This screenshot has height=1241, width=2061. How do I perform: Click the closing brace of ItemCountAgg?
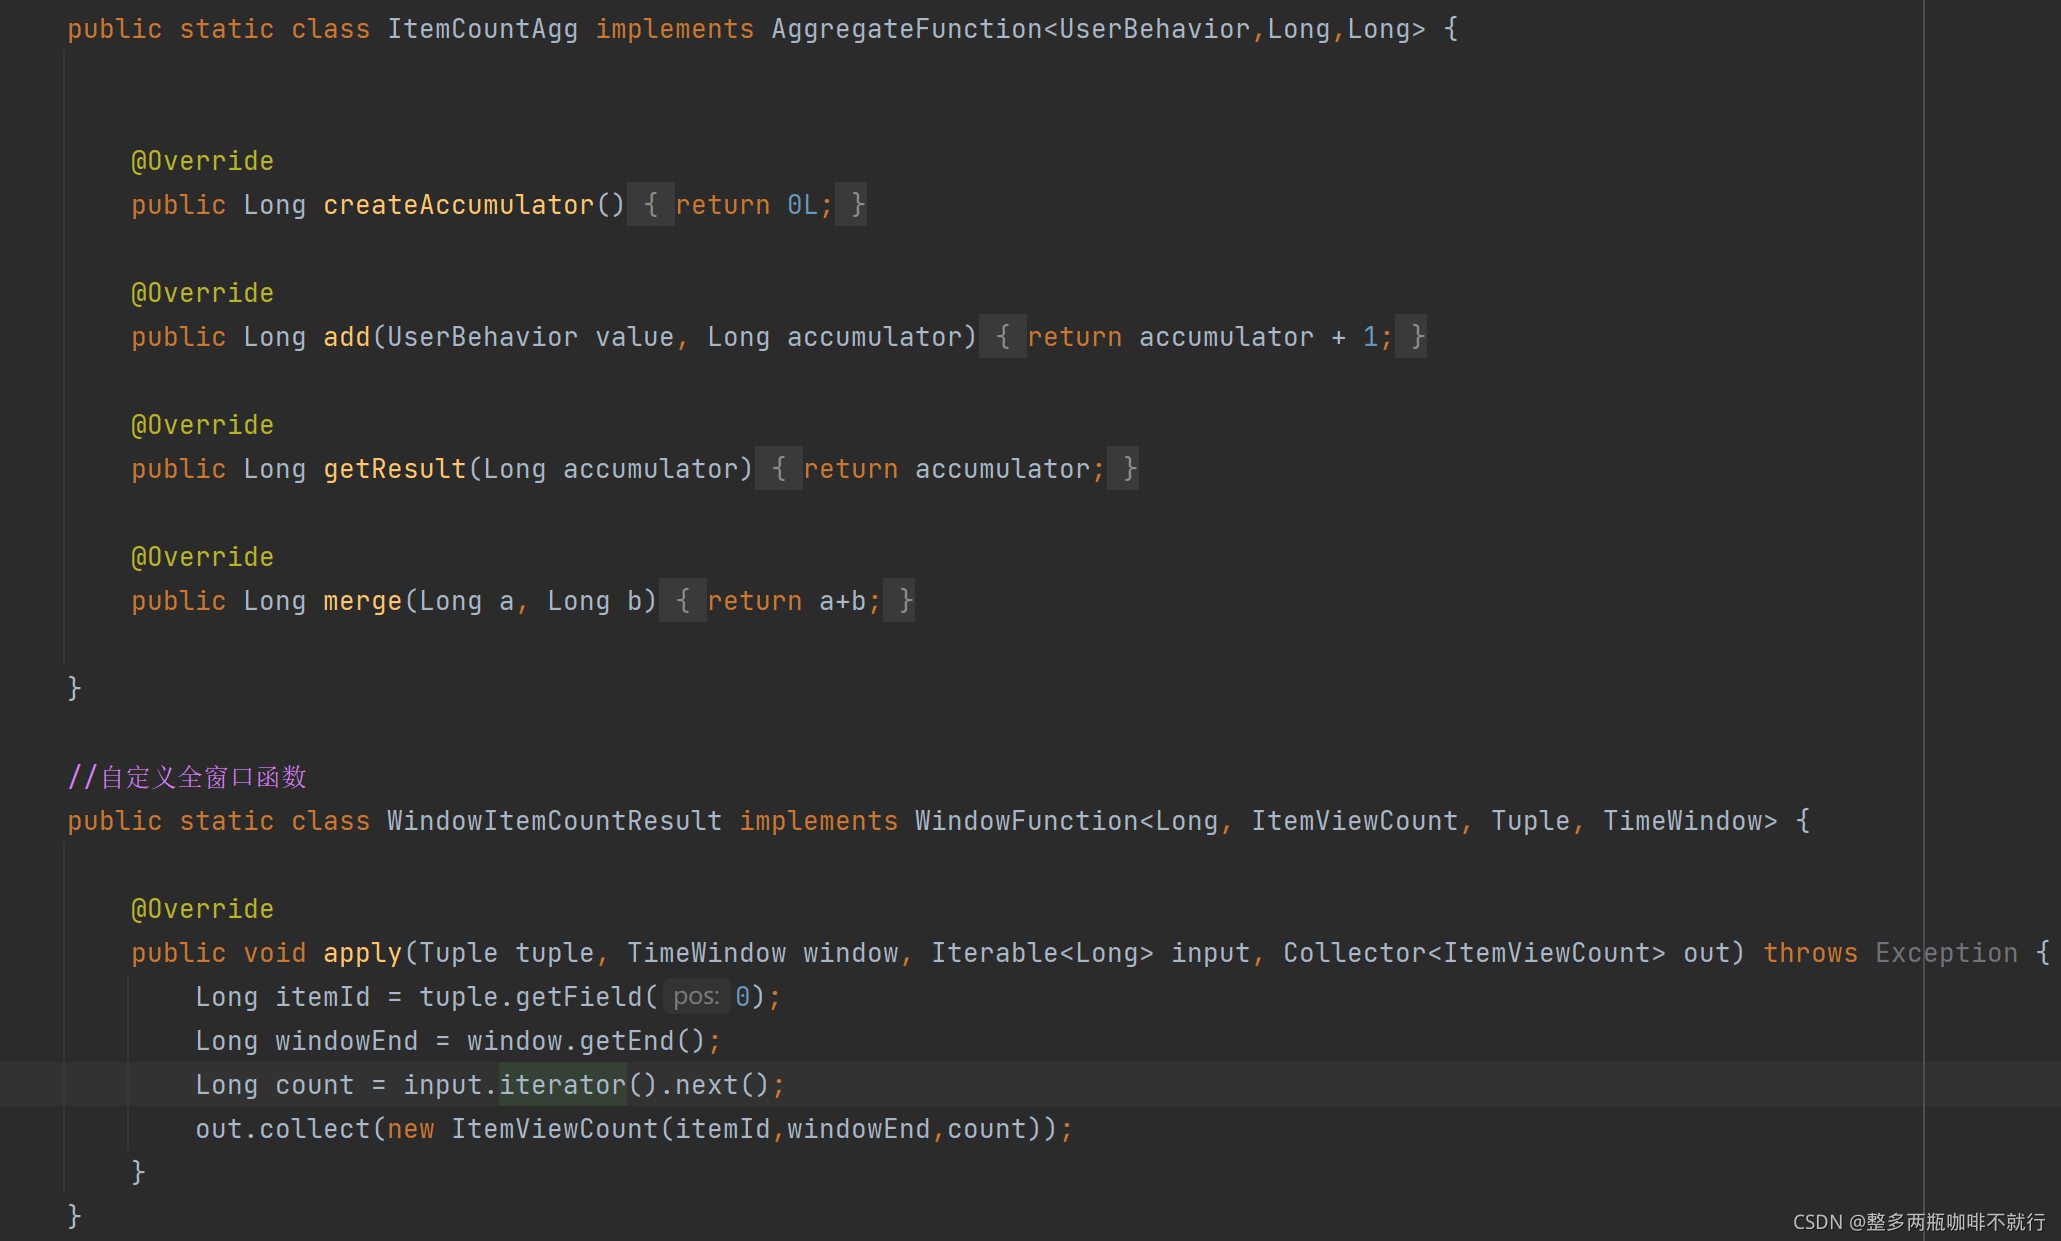[73, 687]
